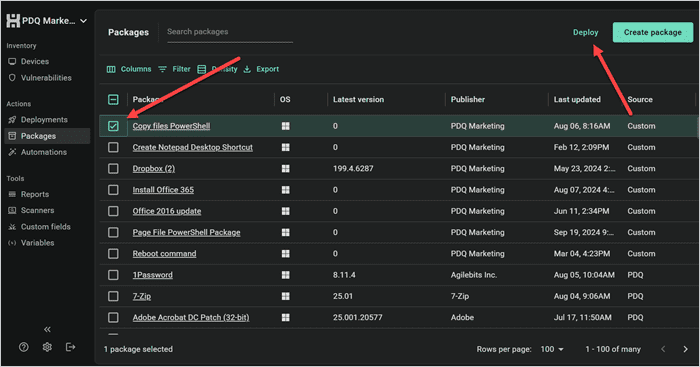Toggle the select-all header checkbox
Viewport: 700px width, 367px height.
[113, 100]
